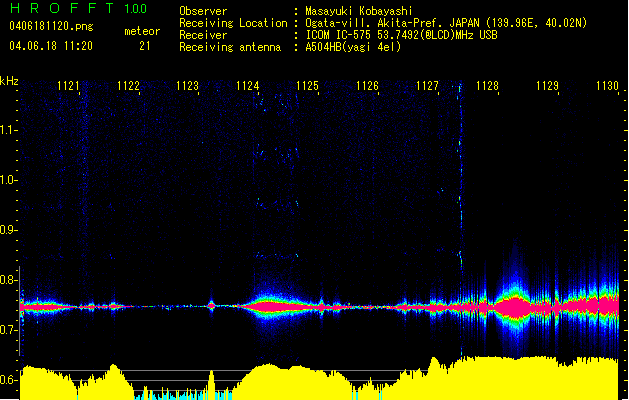Click the small signal burst after 1123

(211, 306)
